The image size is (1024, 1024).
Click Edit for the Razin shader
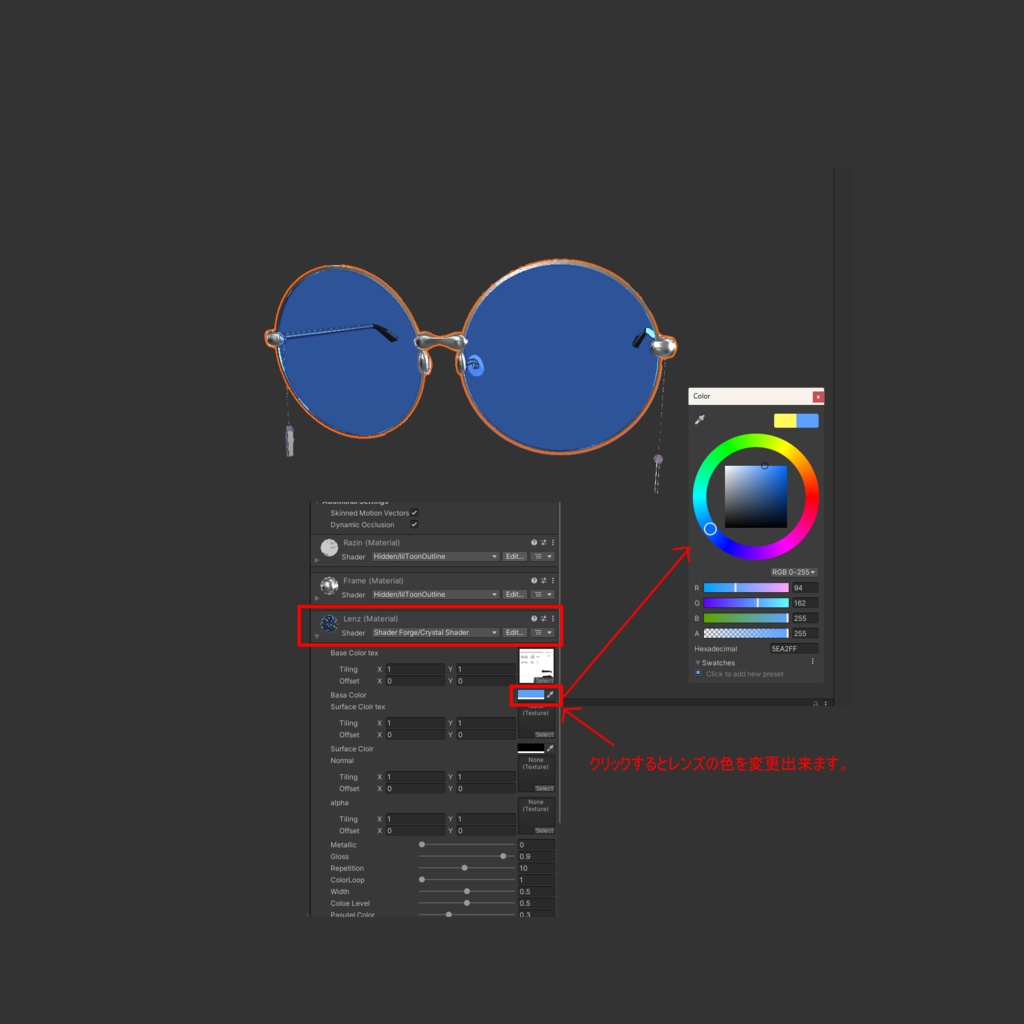pyautogui.click(x=515, y=556)
